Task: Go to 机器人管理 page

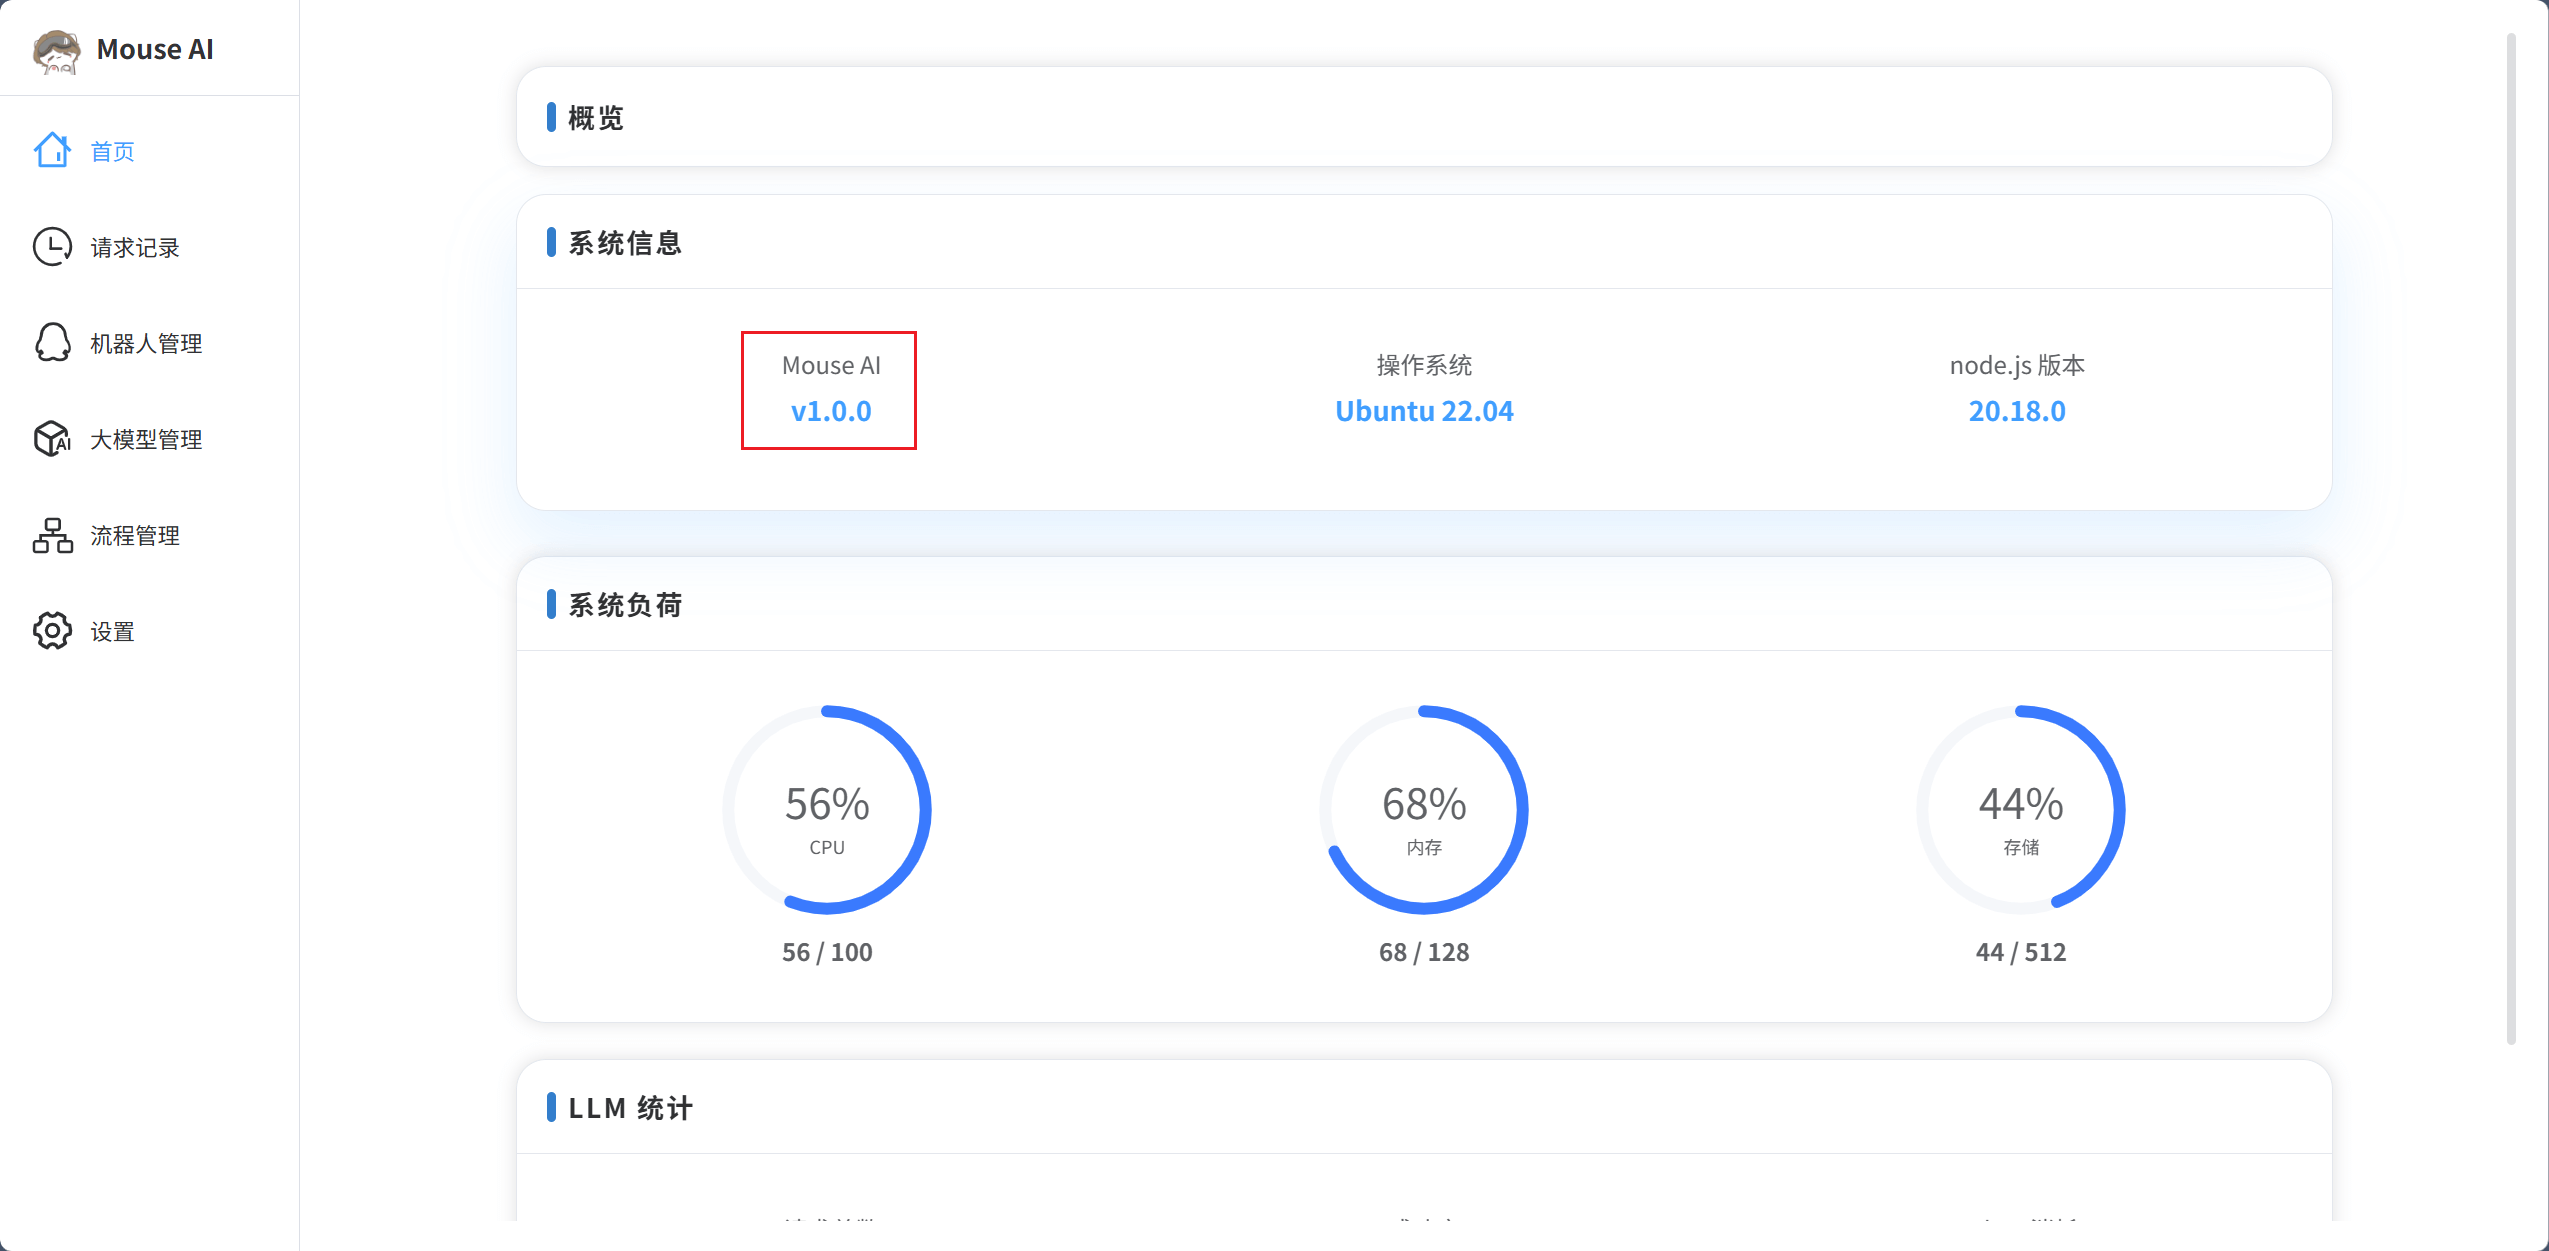Action: [146, 343]
